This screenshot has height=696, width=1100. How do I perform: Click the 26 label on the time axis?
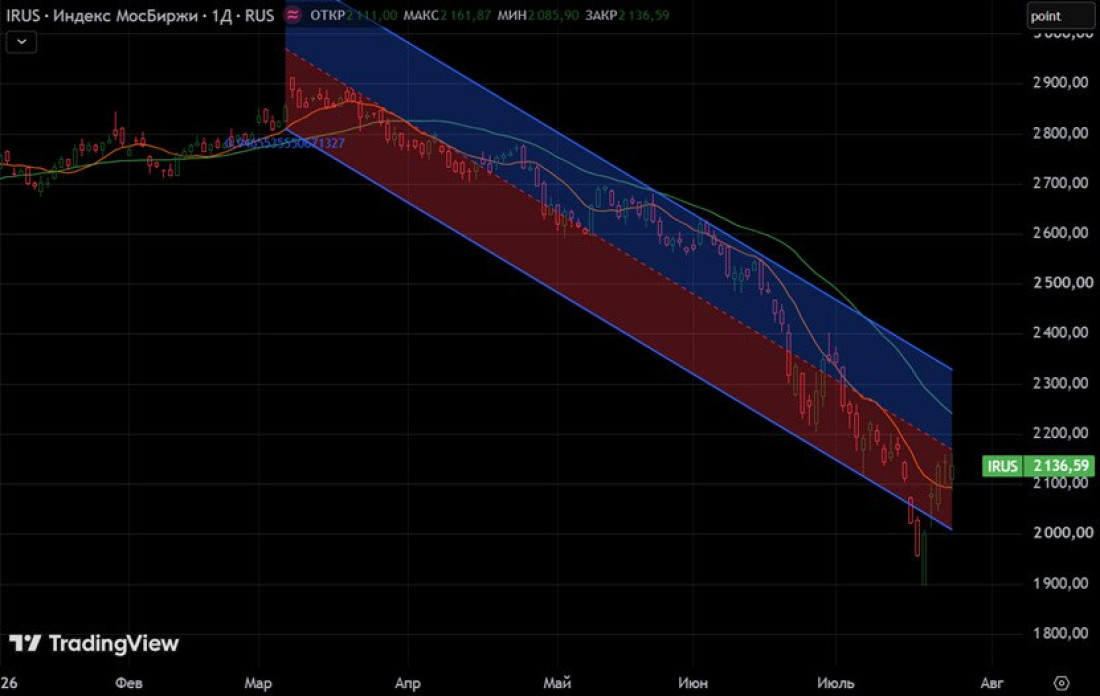click(x=9, y=683)
